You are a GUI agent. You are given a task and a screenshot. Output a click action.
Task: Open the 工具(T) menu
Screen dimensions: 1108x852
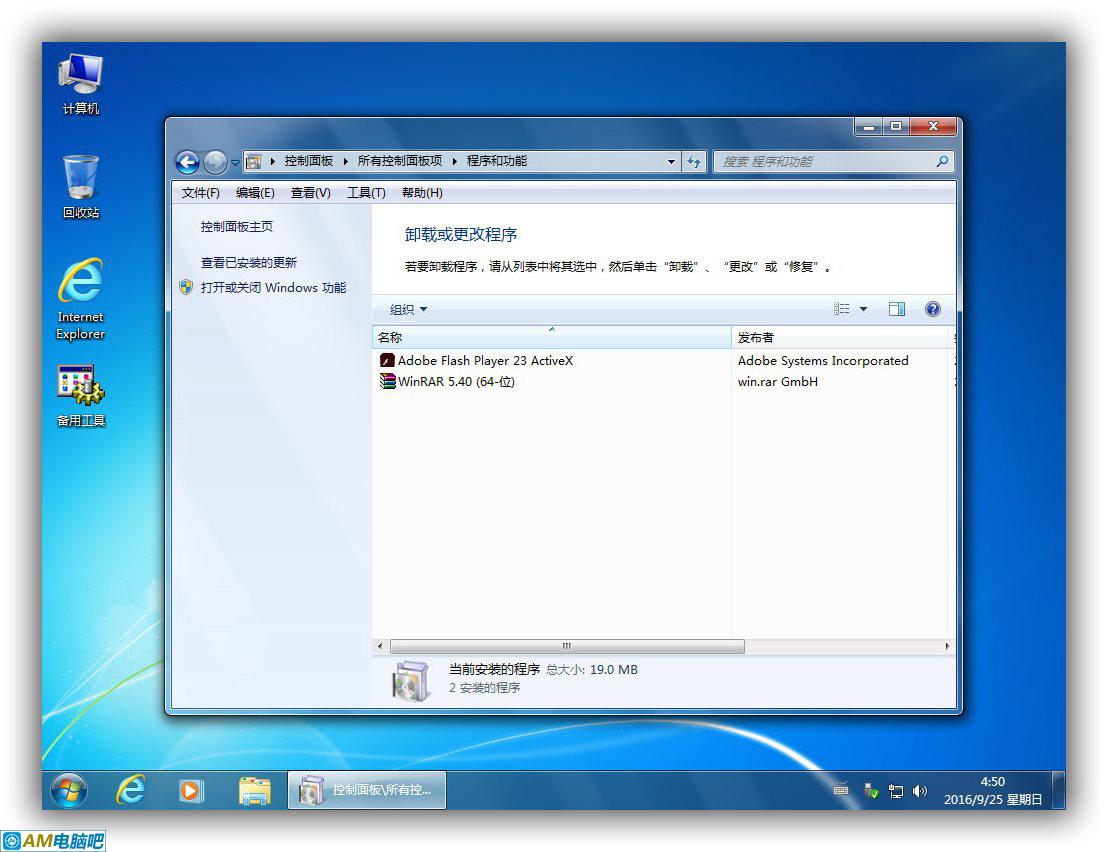click(366, 193)
